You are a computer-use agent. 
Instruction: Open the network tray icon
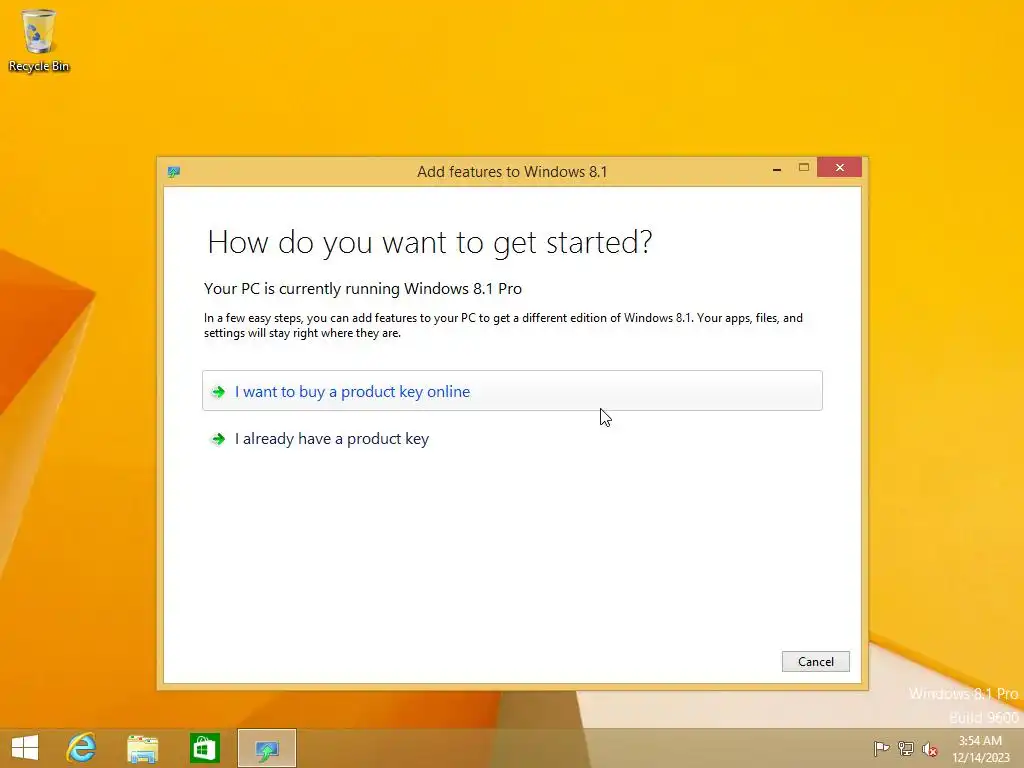pyautogui.click(x=906, y=748)
